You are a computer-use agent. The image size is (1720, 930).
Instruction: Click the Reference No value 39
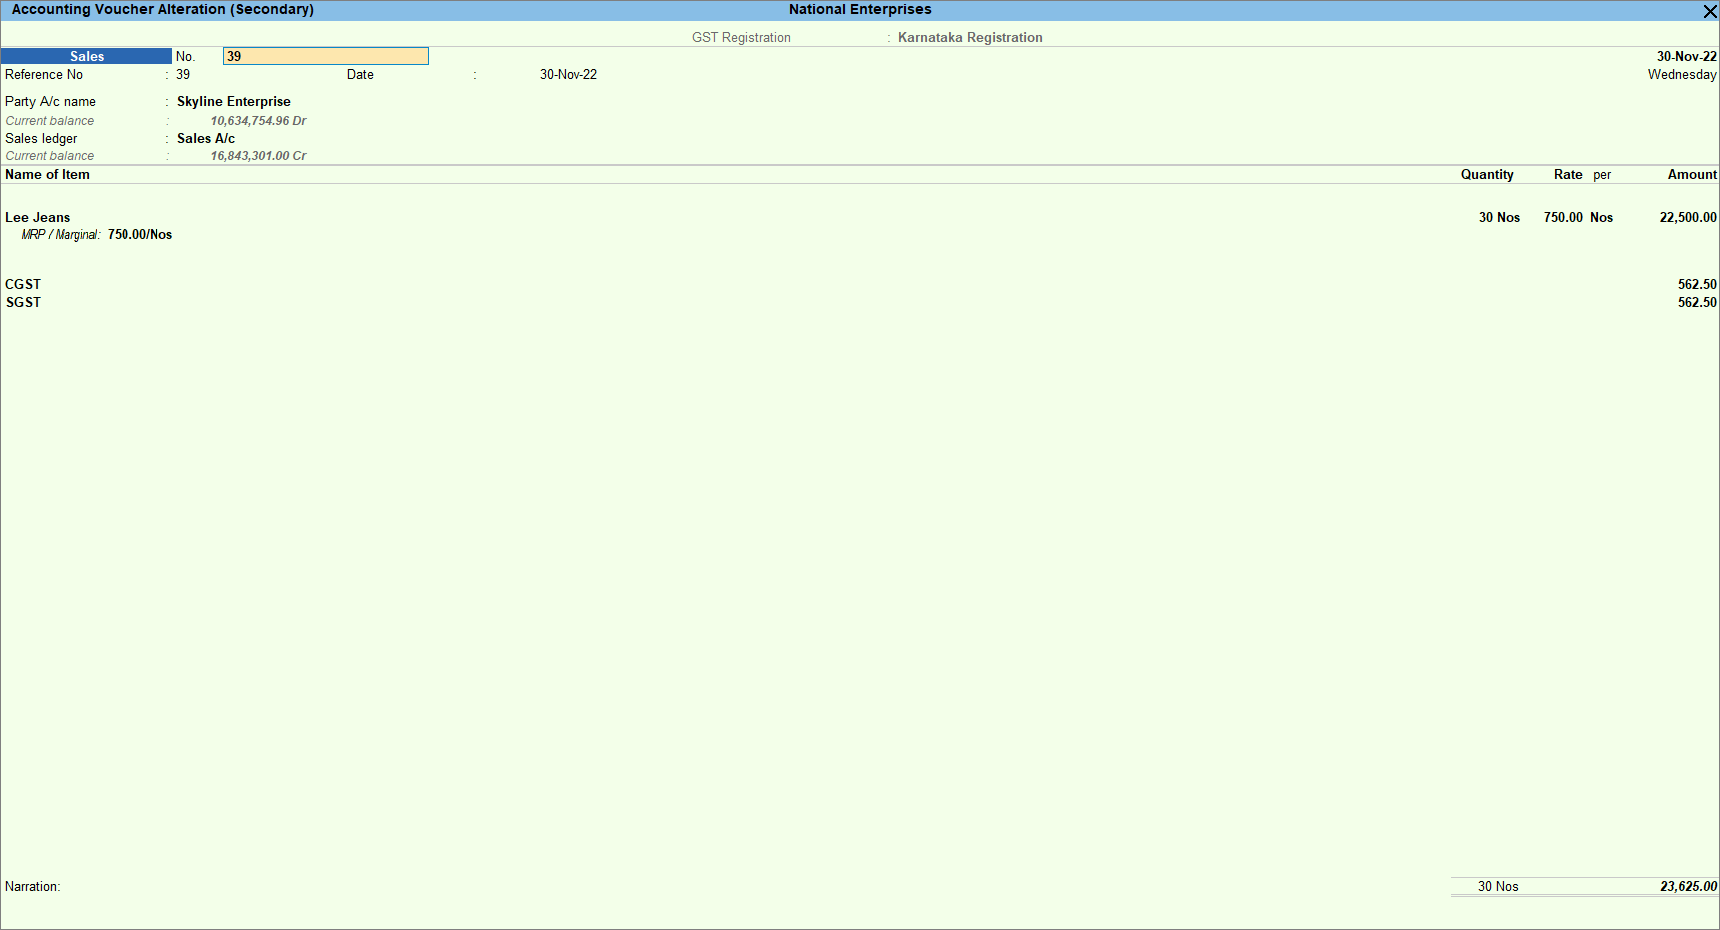point(183,74)
